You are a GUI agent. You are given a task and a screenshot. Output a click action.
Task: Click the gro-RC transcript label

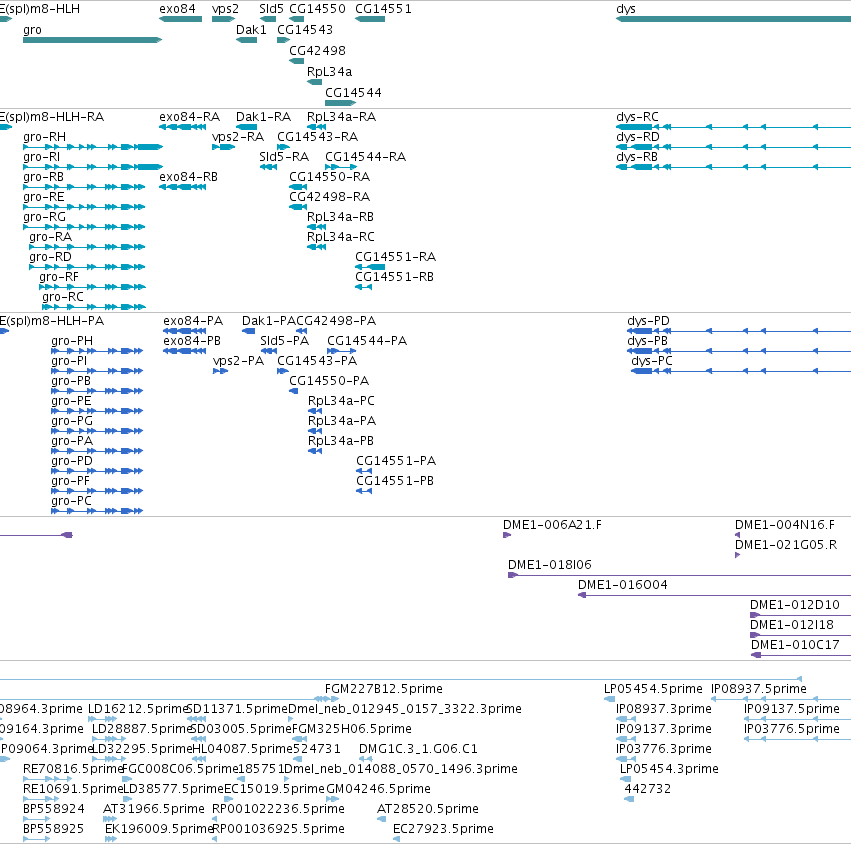point(63,297)
